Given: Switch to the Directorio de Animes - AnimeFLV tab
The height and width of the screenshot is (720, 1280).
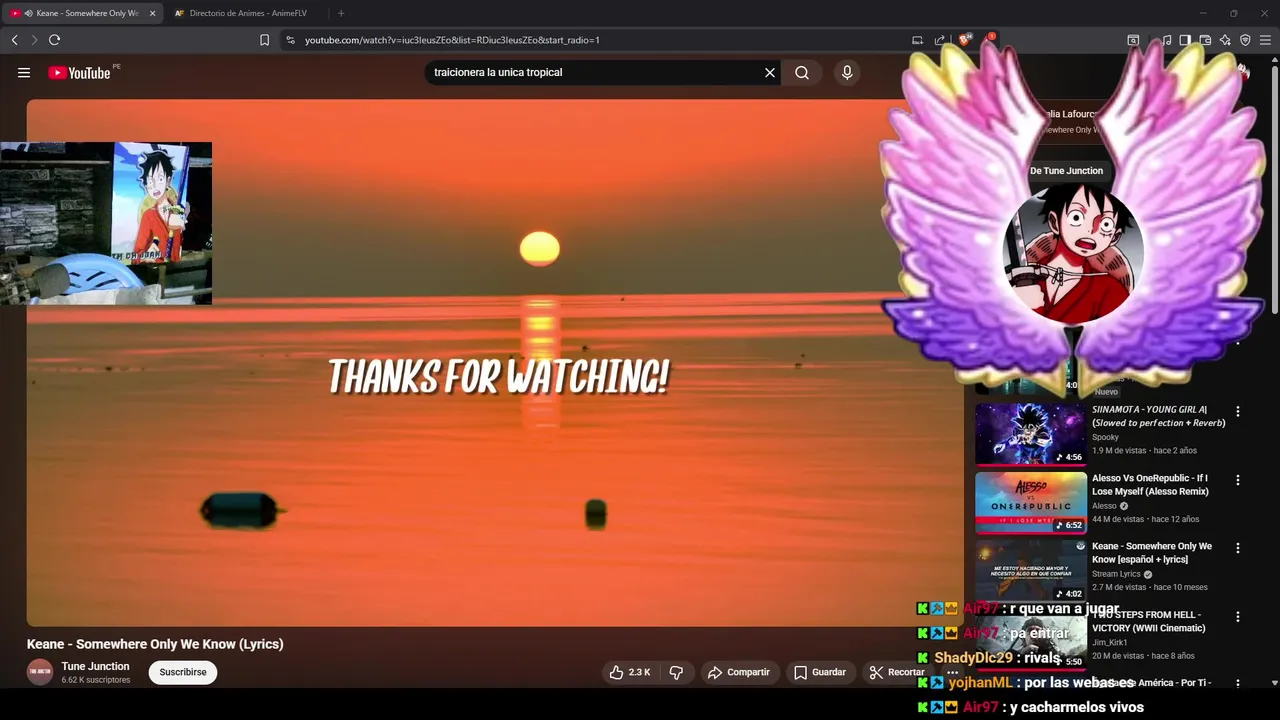Looking at the screenshot, I should coord(245,13).
